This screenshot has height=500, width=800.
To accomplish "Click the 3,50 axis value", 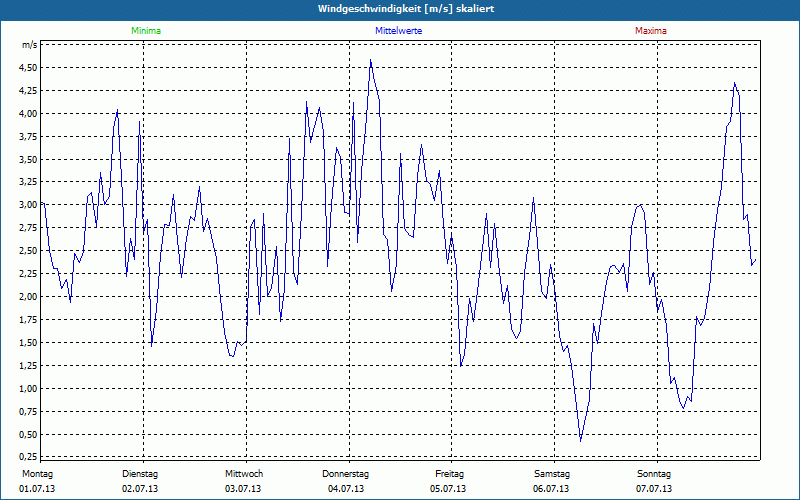I will point(29,160).
